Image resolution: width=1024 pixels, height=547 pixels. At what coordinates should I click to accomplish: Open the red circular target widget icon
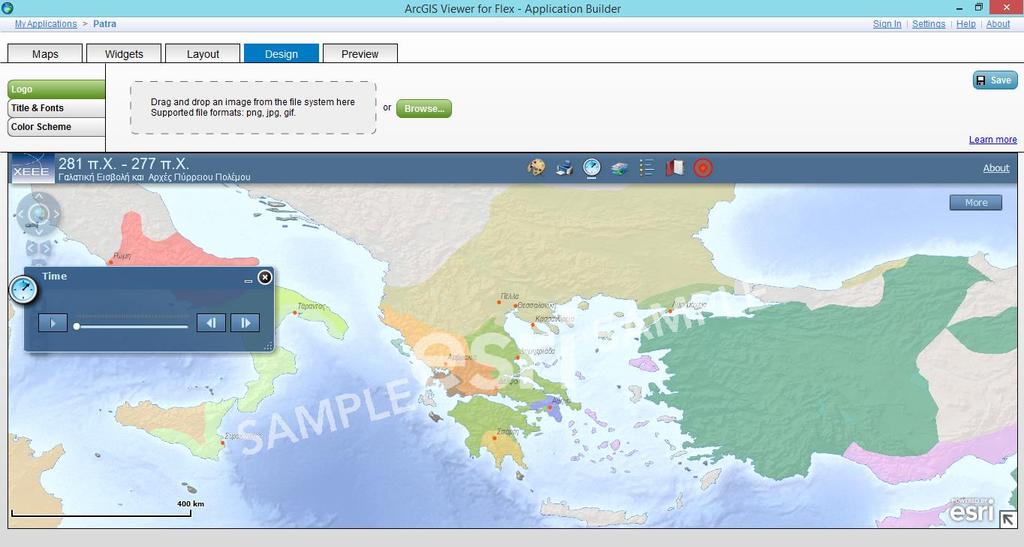point(703,168)
